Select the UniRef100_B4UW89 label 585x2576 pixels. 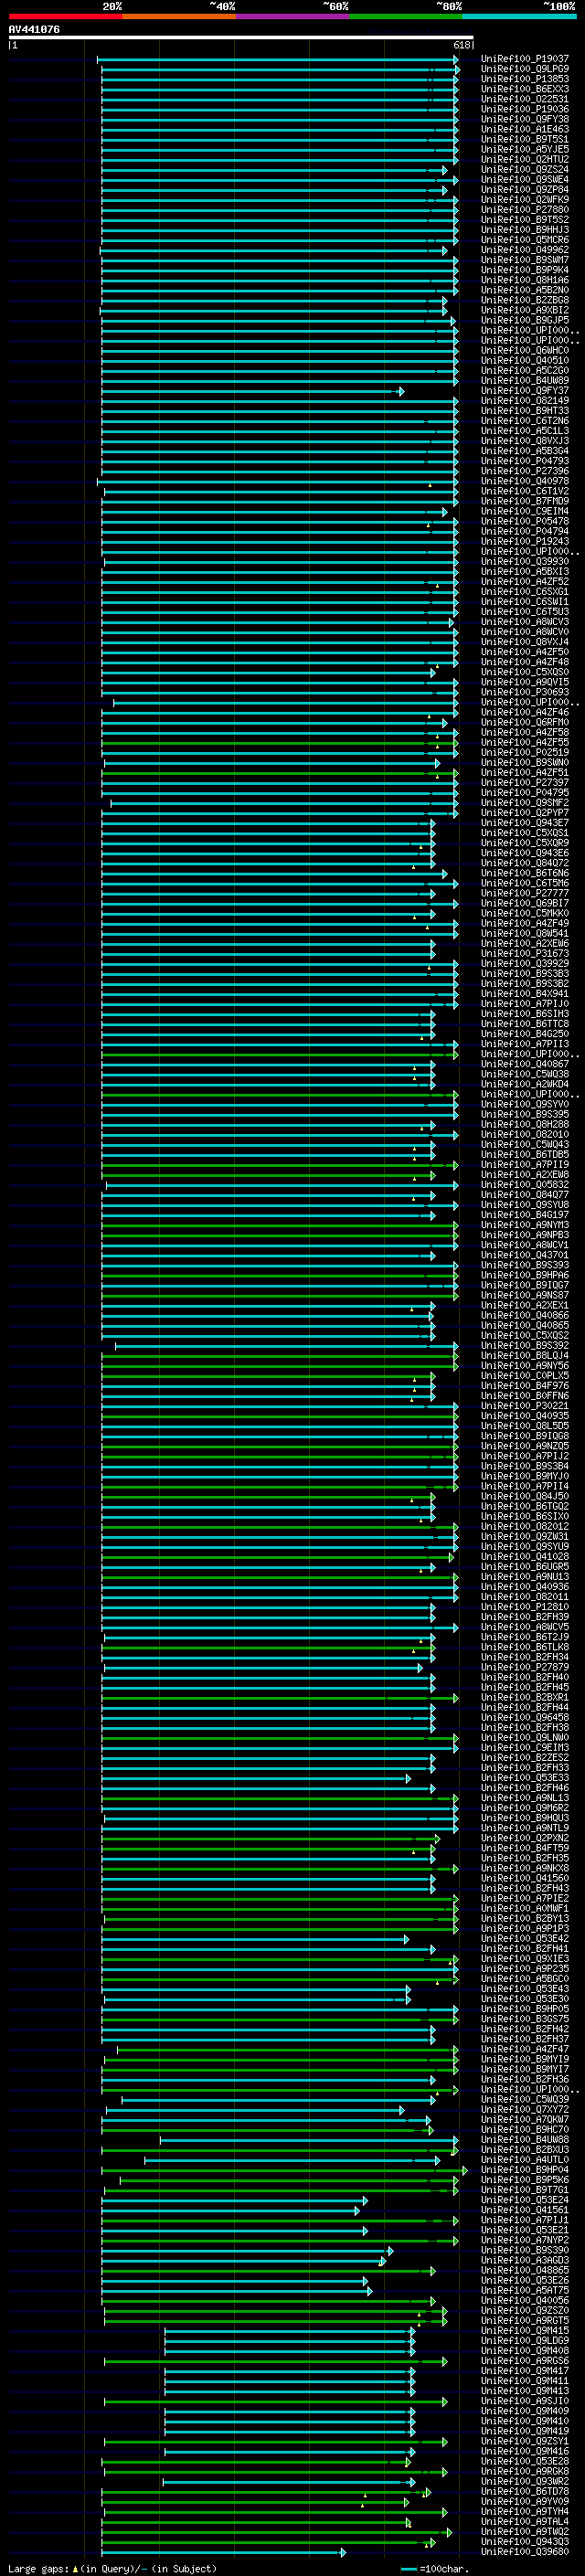click(524, 380)
